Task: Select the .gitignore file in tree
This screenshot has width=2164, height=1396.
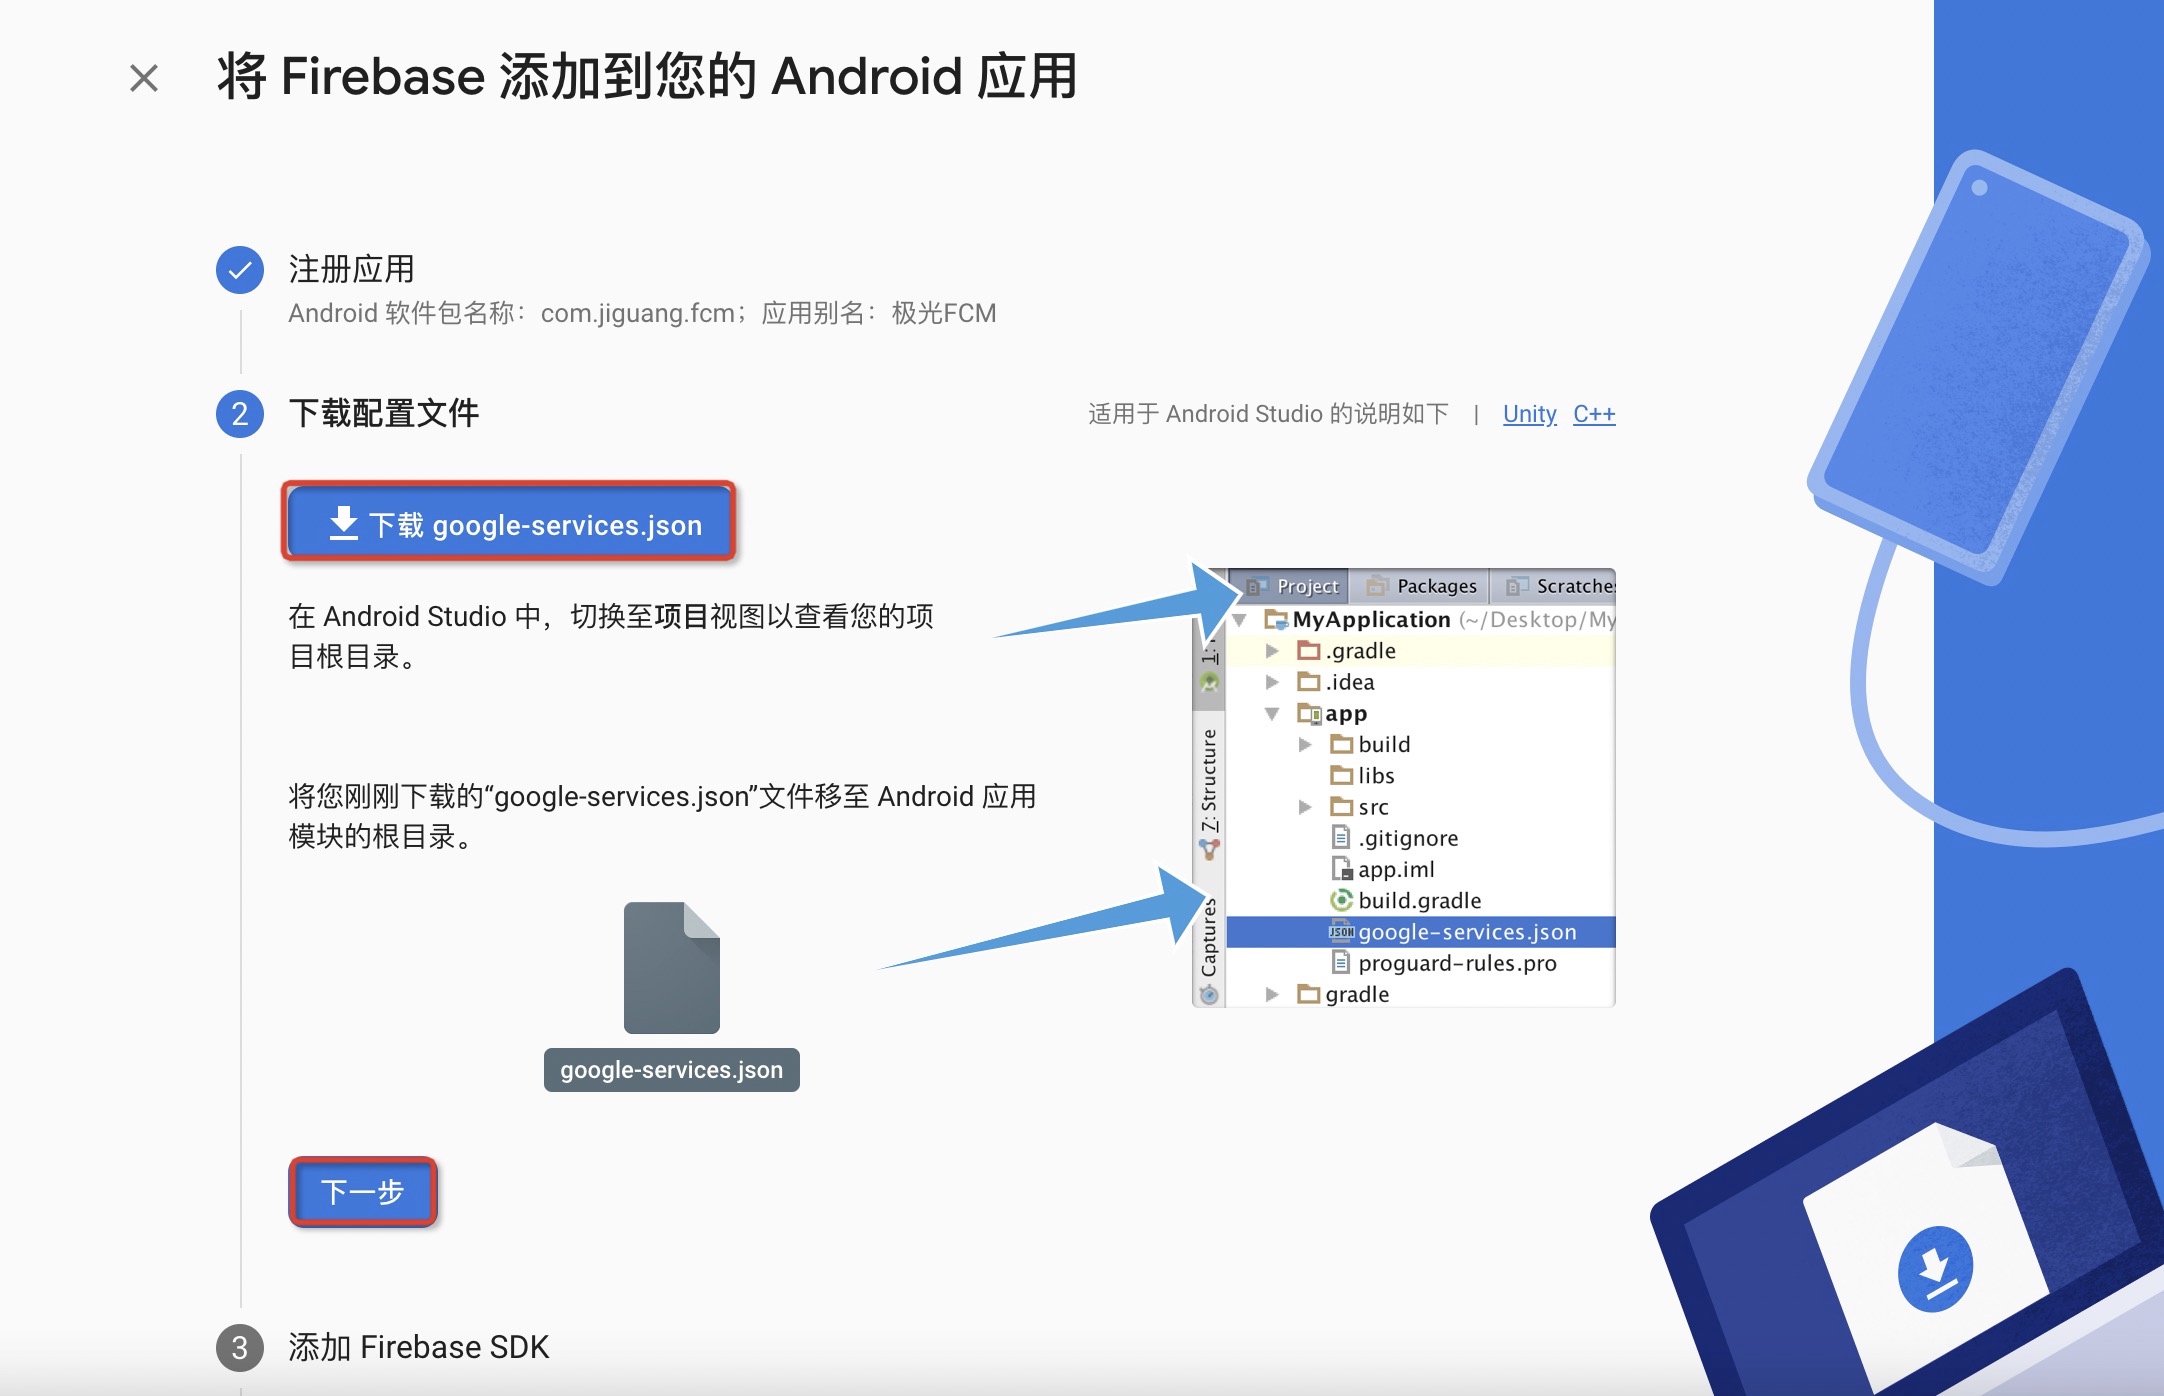Action: click(1408, 838)
